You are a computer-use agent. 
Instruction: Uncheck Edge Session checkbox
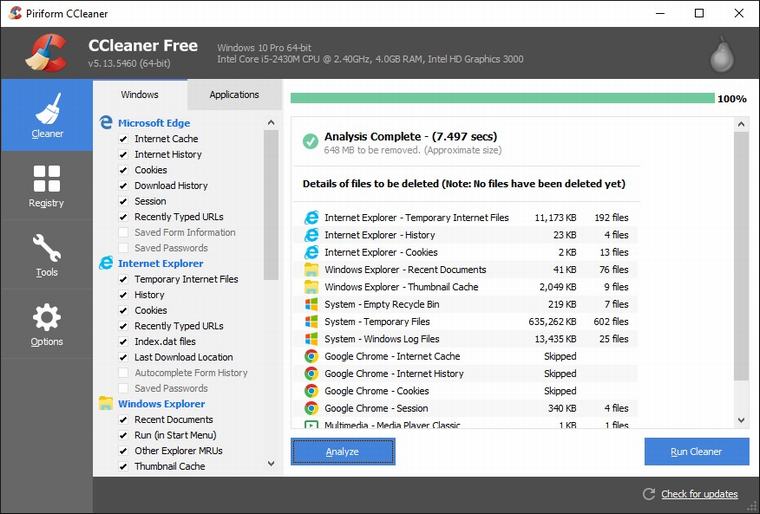tap(124, 201)
